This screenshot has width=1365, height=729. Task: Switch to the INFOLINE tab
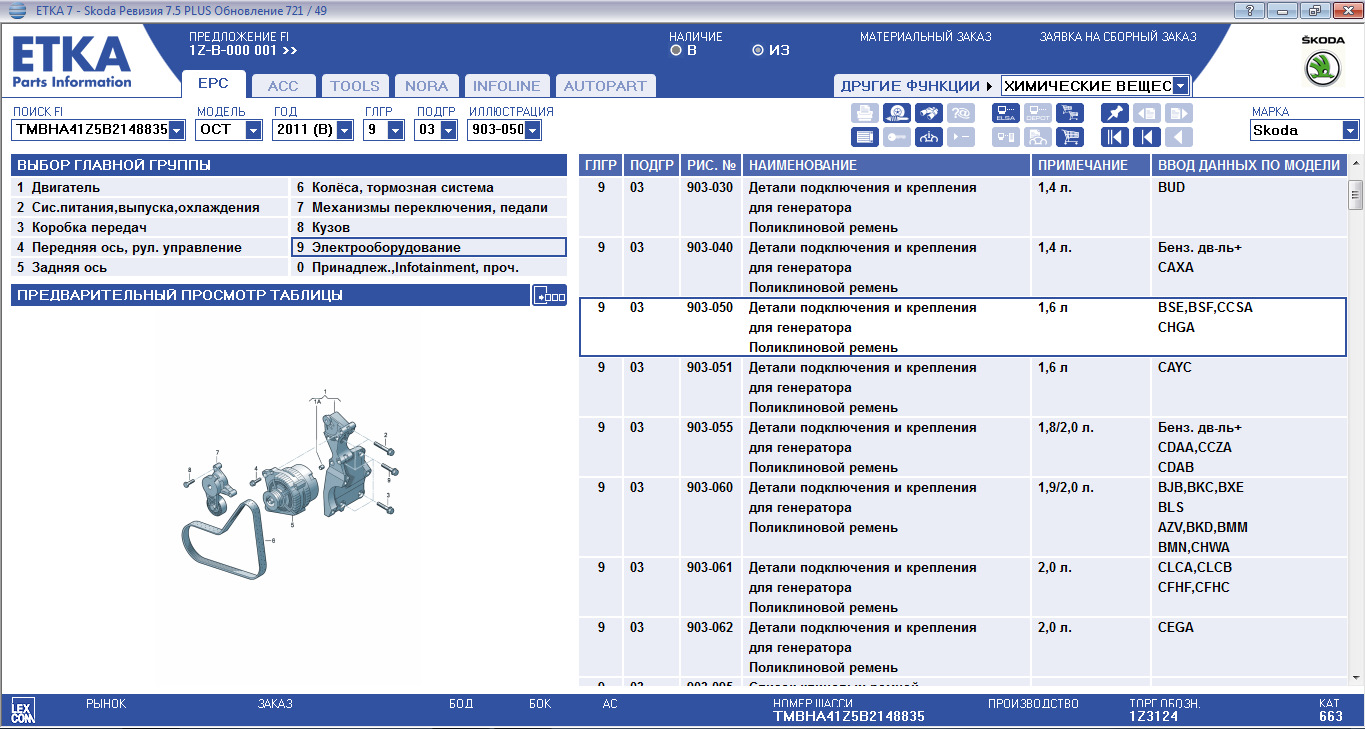click(x=506, y=86)
